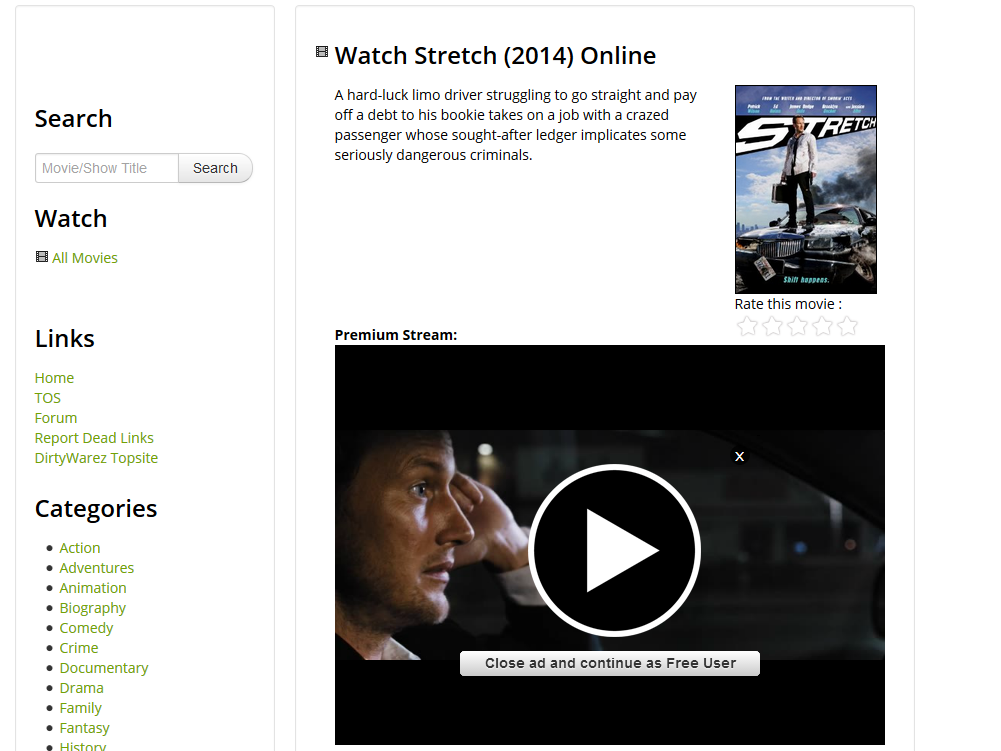Go to the Home link
This screenshot has height=751, width=1001.
click(54, 377)
